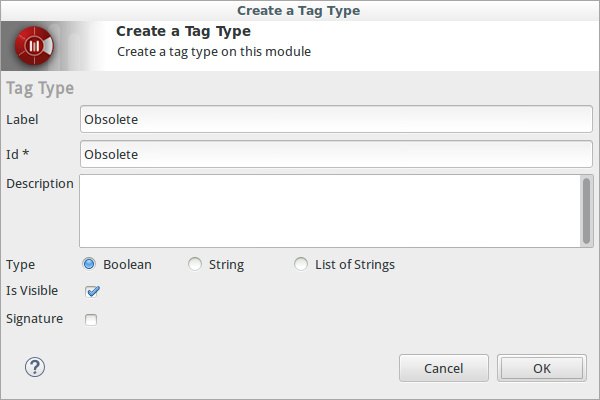Click the grey Tag Type section heading
This screenshot has width=600, height=400.
[x=40, y=88]
